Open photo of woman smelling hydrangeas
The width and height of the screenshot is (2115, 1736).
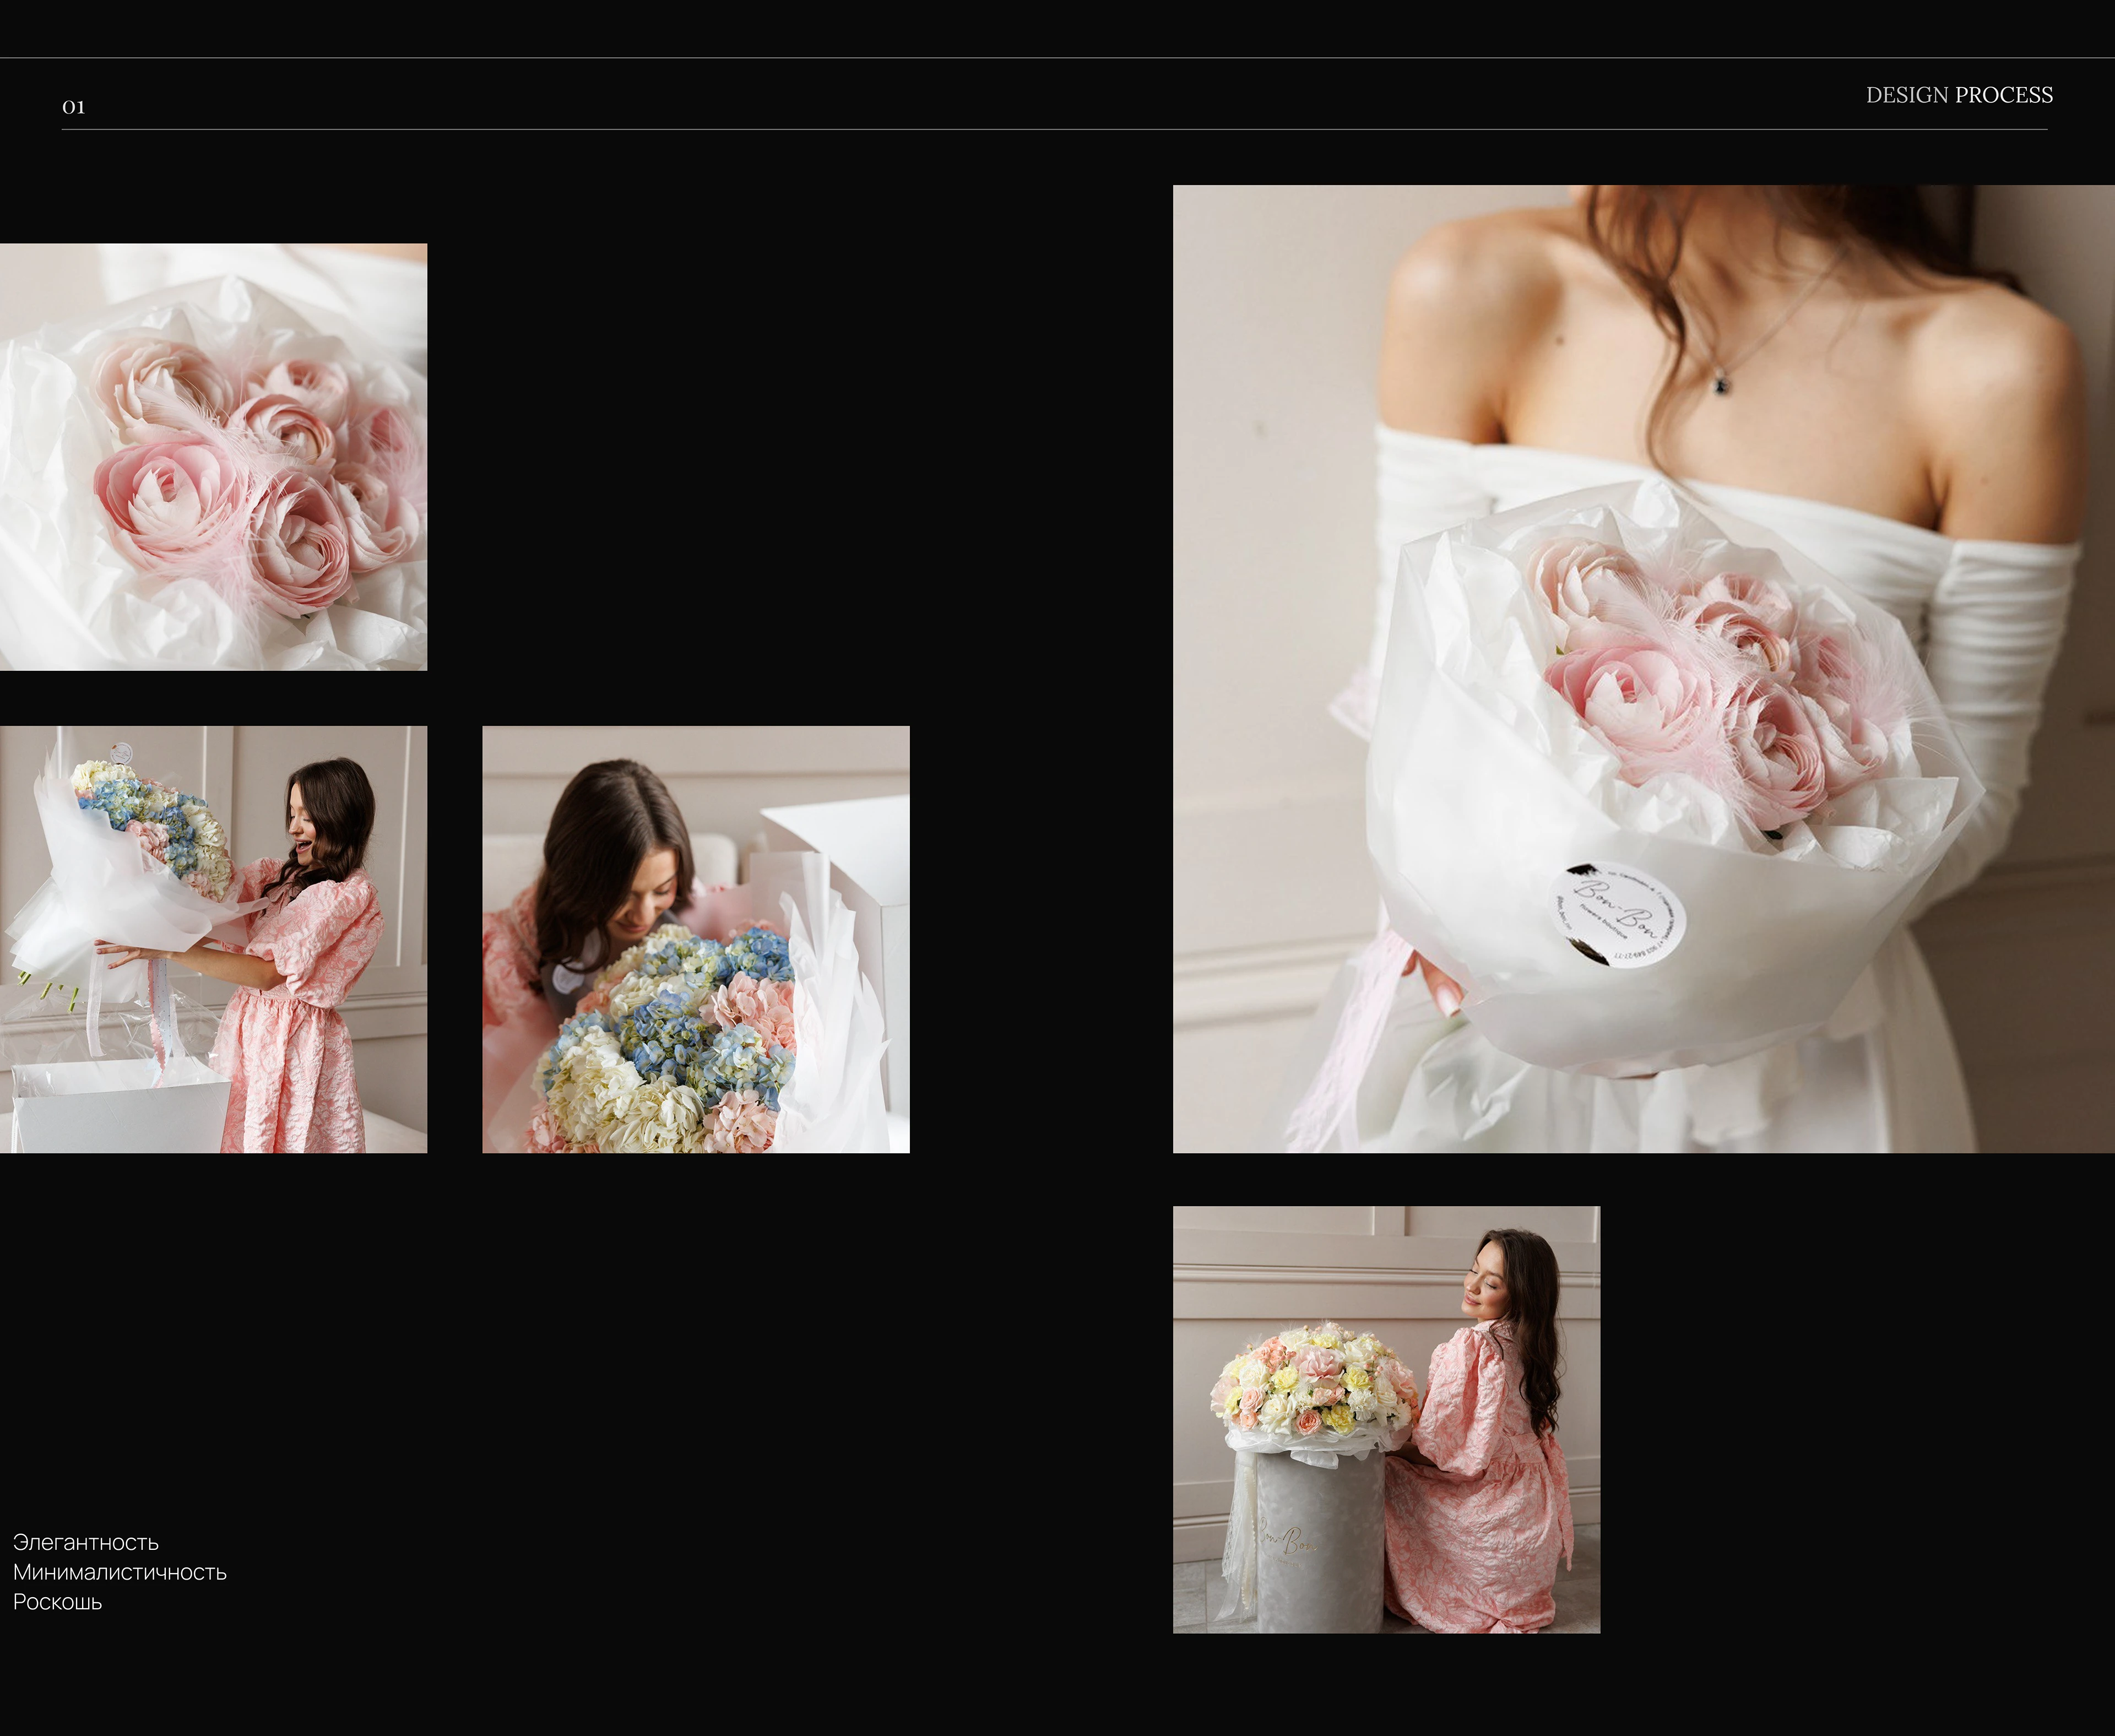point(695,939)
